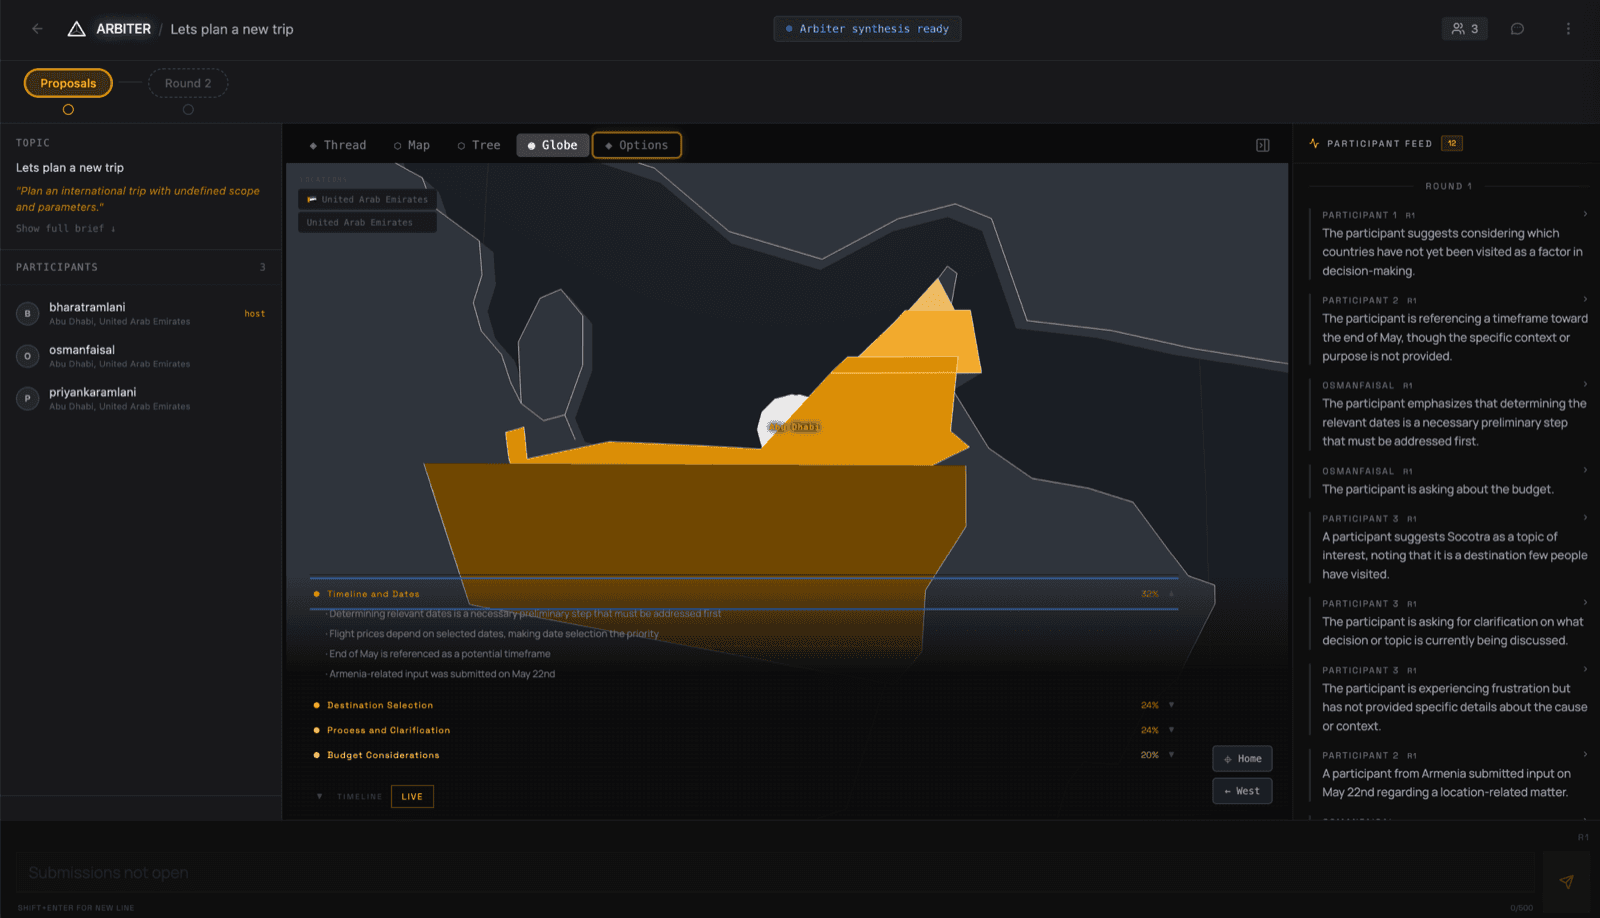Click bharatramlani's avatar B

[28, 313]
